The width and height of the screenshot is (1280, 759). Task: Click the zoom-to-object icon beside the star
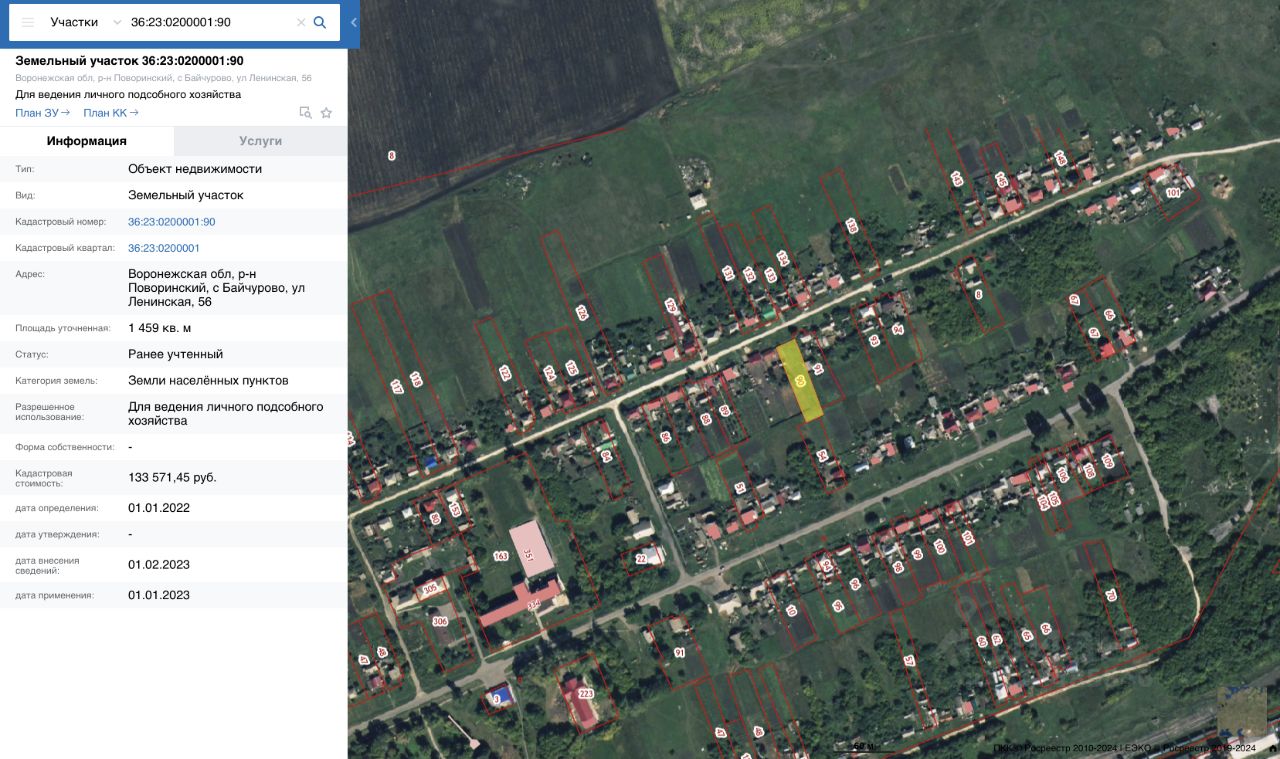point(306,113)
